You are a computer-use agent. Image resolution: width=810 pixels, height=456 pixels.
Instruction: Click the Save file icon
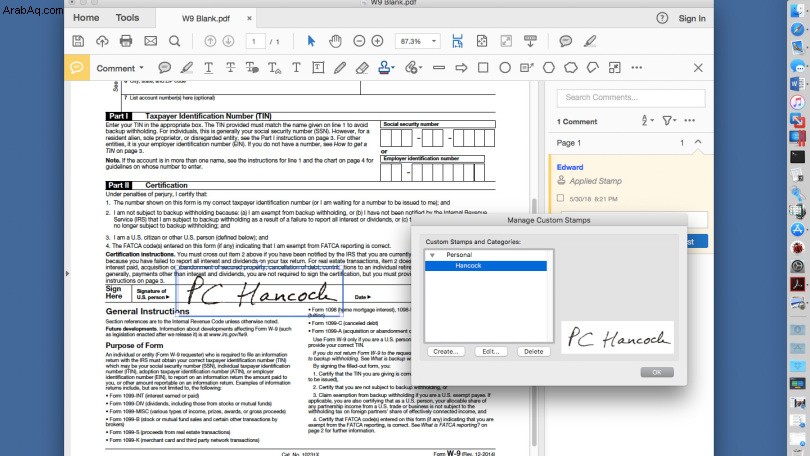tap(78, 41)
